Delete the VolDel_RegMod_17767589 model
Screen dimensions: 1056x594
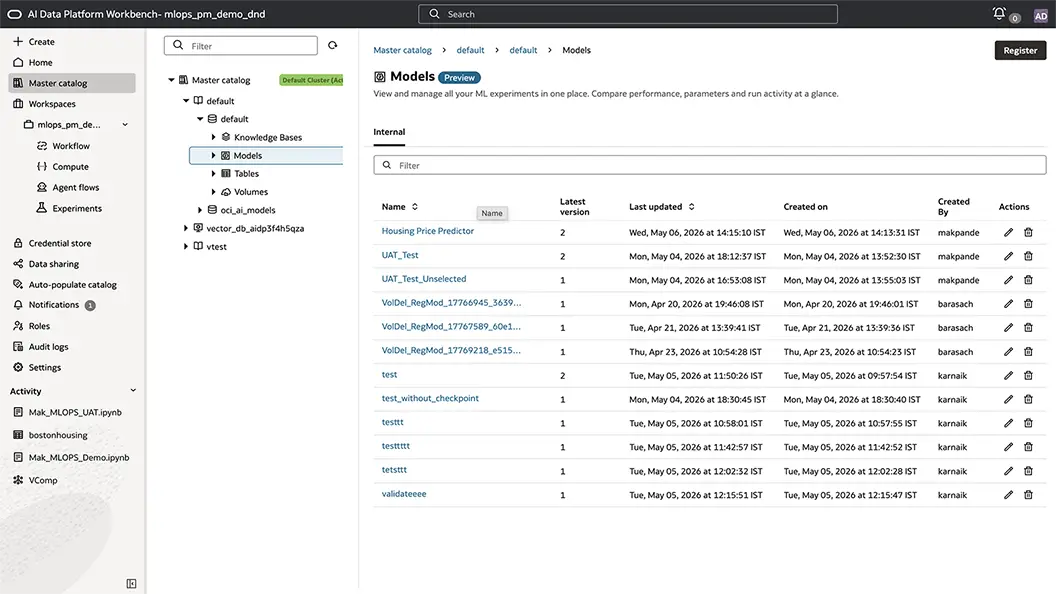[1028, 327]
